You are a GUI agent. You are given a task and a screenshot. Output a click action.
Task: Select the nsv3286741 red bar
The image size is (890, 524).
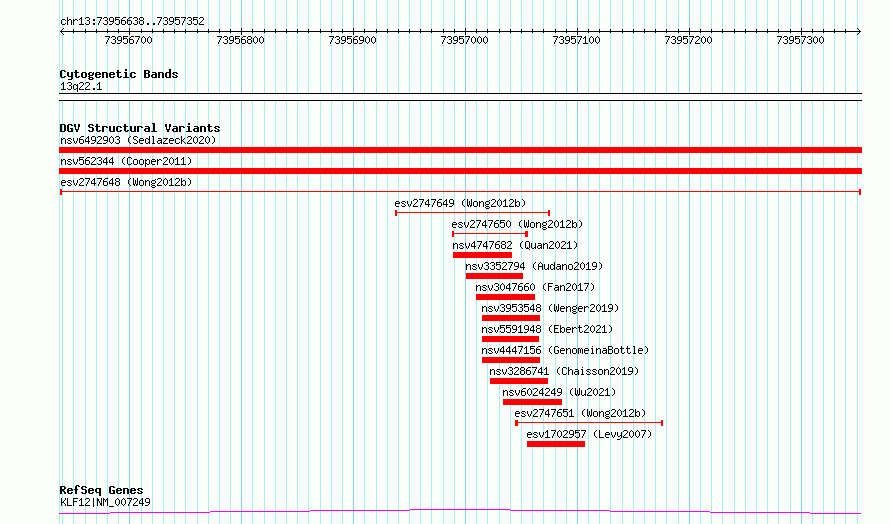coord(519,381)
